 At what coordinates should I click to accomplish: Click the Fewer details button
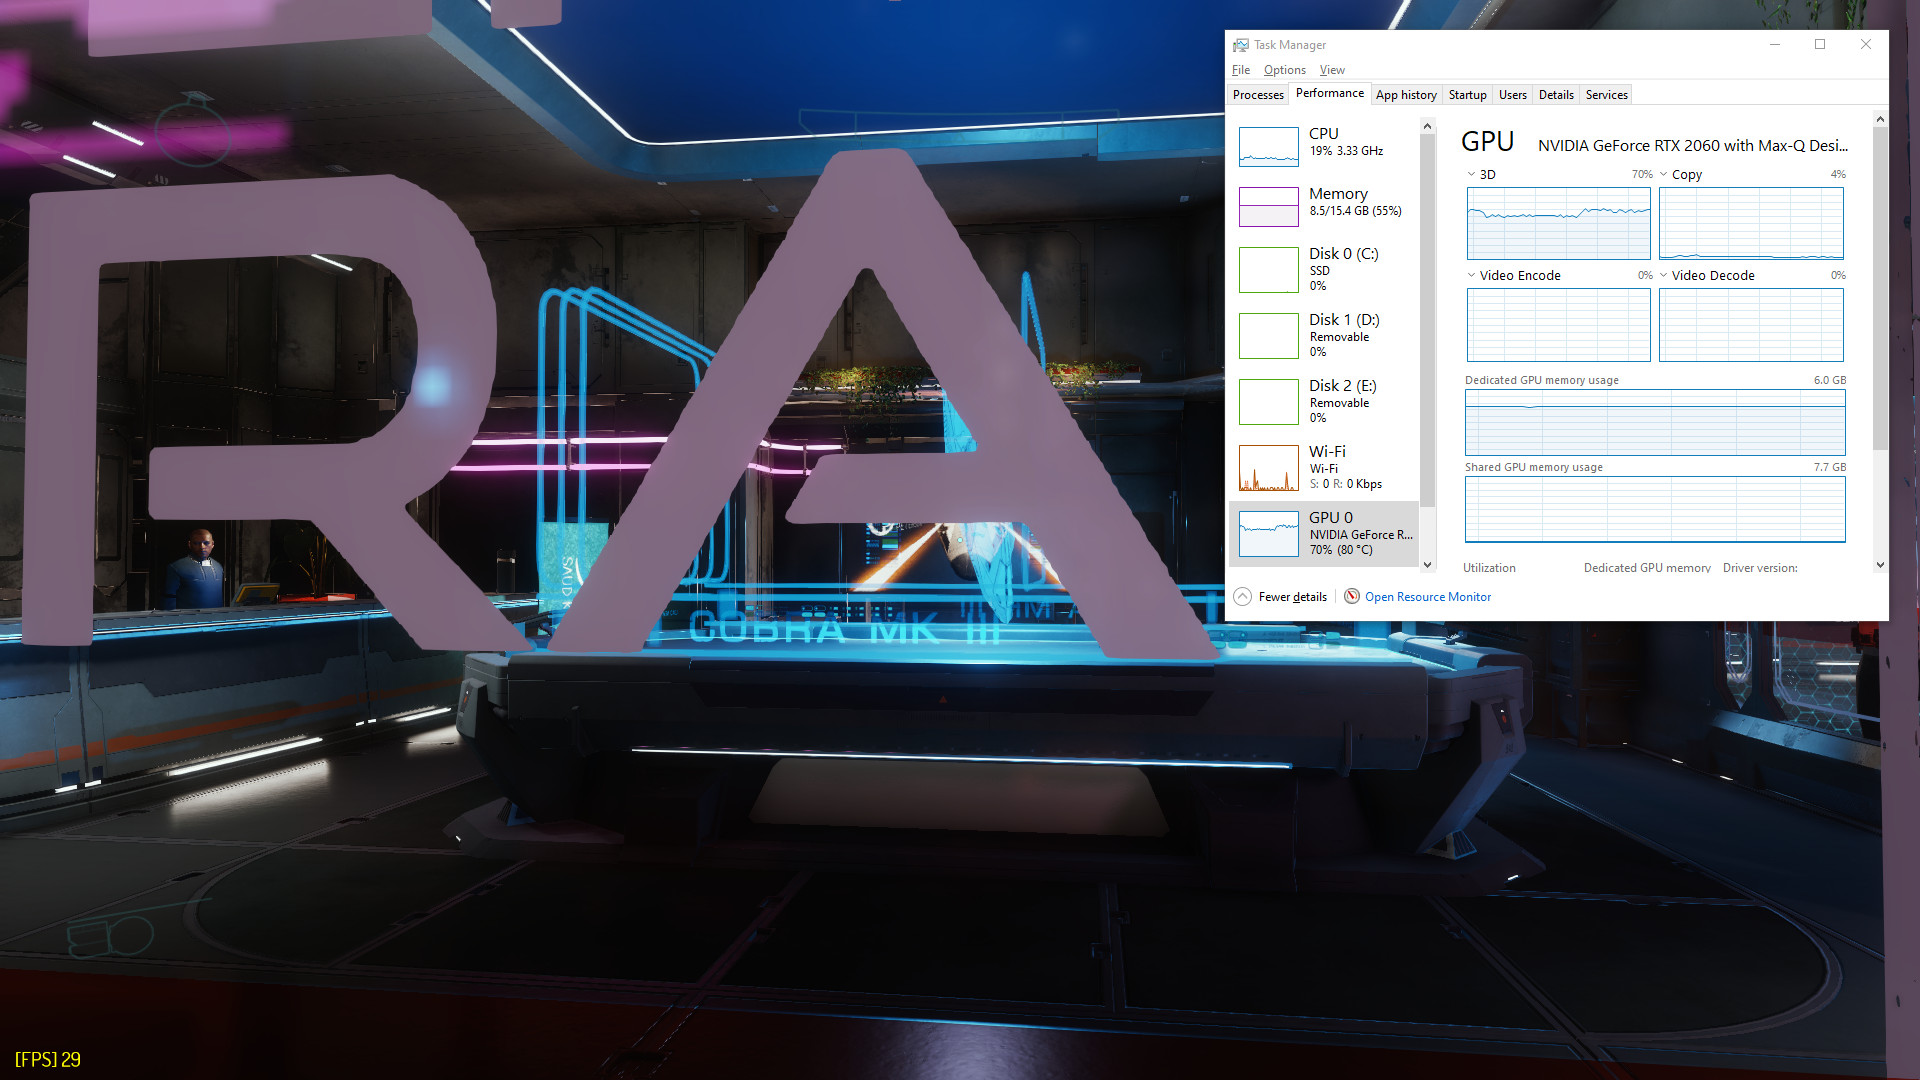click(1281, 597)
